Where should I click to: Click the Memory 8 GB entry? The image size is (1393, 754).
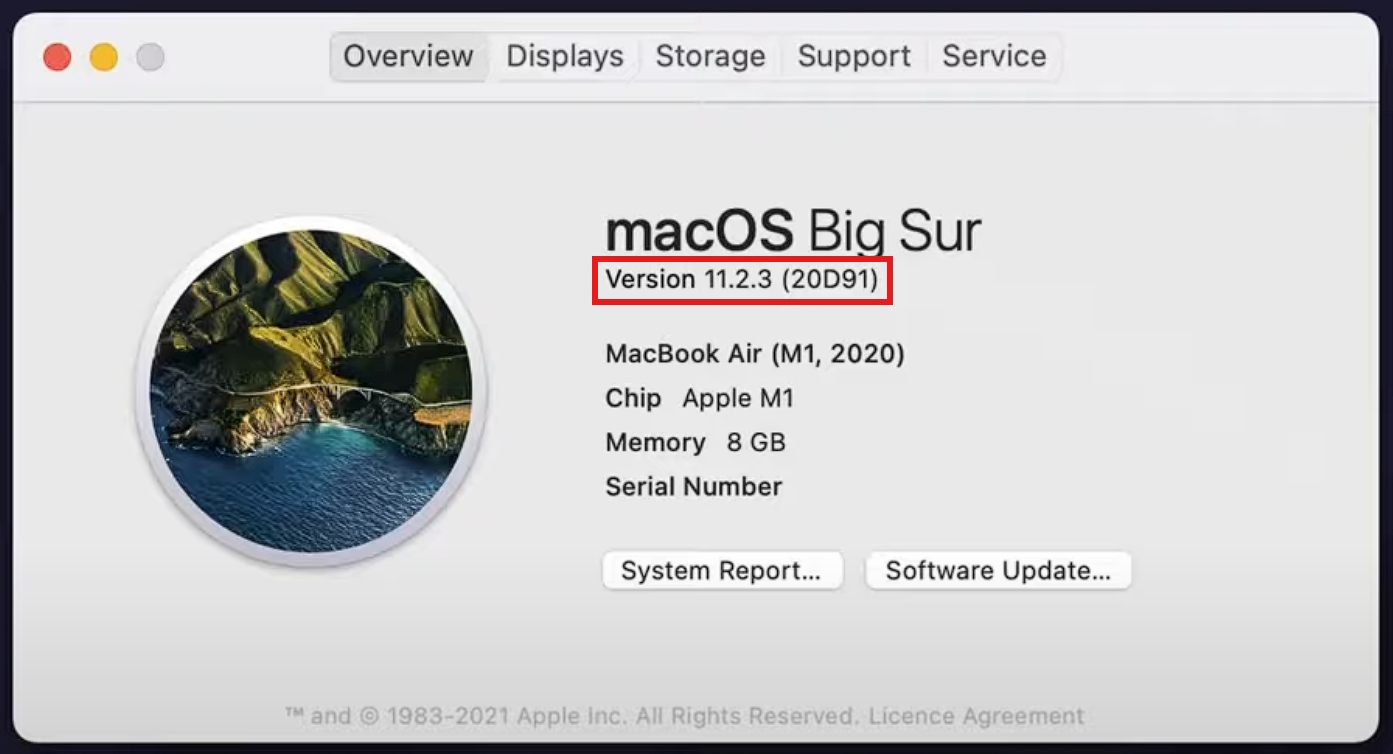tap(695, 442)
